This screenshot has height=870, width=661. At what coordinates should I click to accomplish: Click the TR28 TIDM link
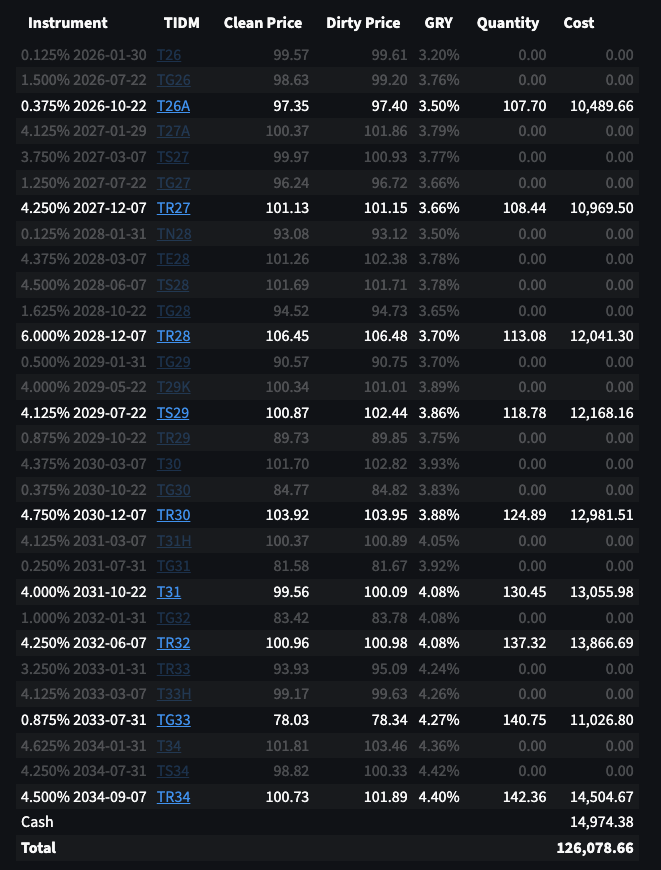pyautogui.click(x=173, y=336)
